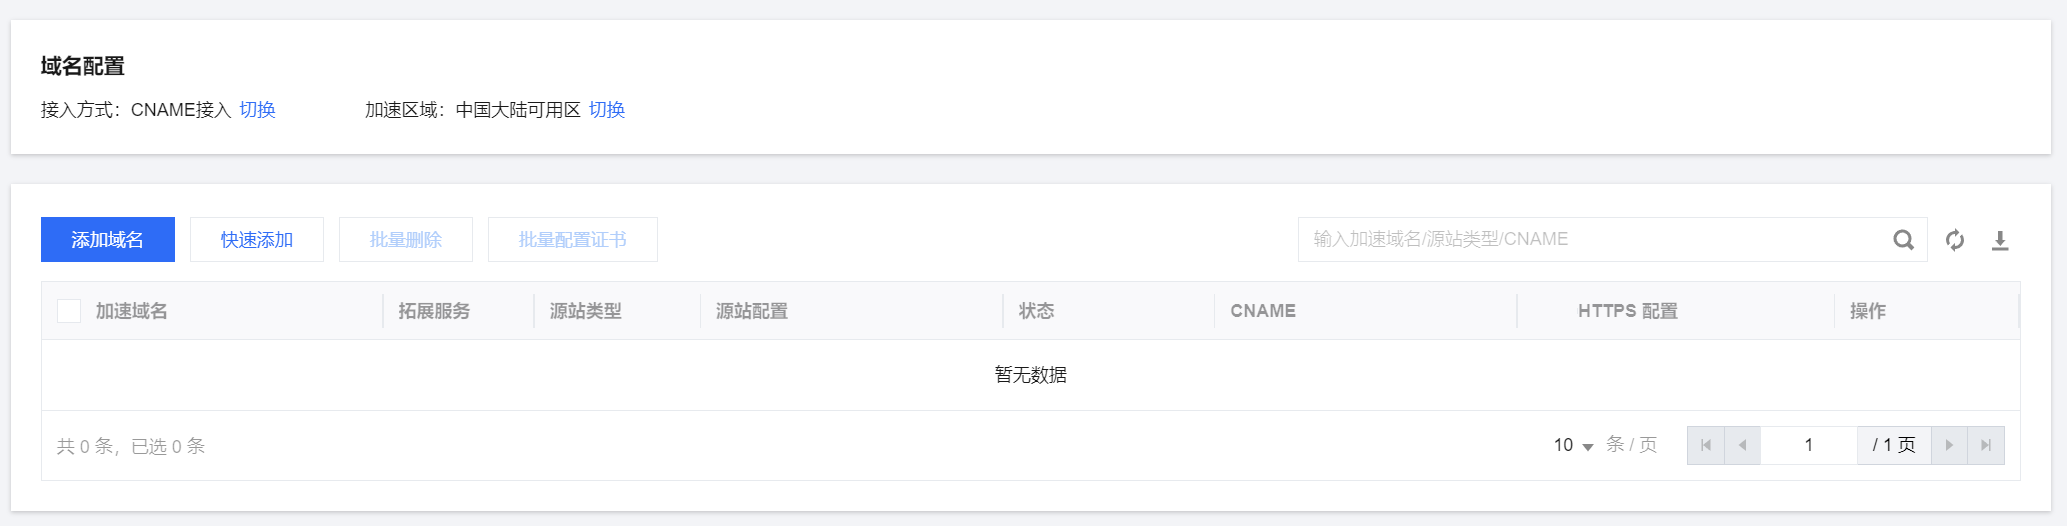
Task: Expand the 10 per page dropdown
Action: 1573,445
